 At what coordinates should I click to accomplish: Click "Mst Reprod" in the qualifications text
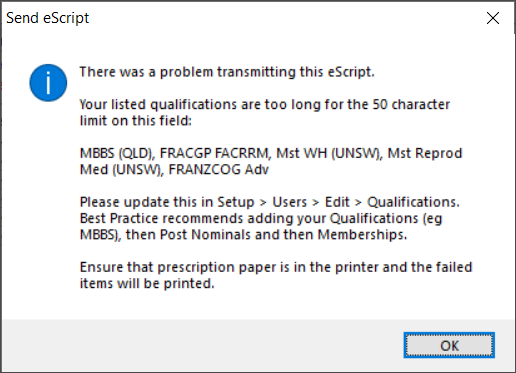[425, 153]
